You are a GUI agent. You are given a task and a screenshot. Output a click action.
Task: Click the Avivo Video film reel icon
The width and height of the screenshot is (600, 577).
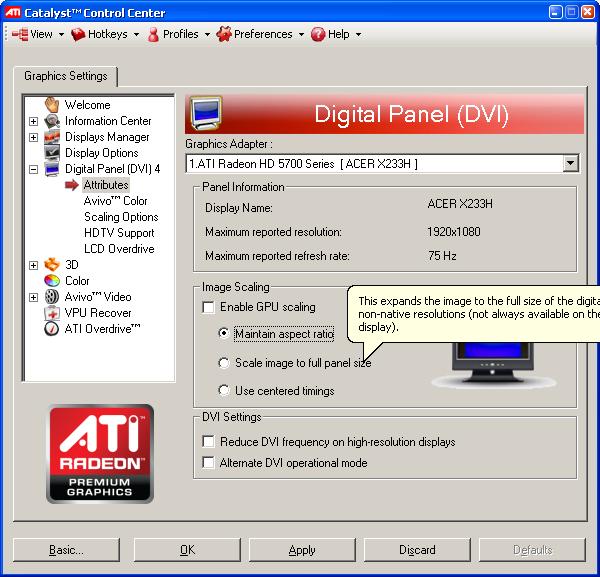[52, 297]
